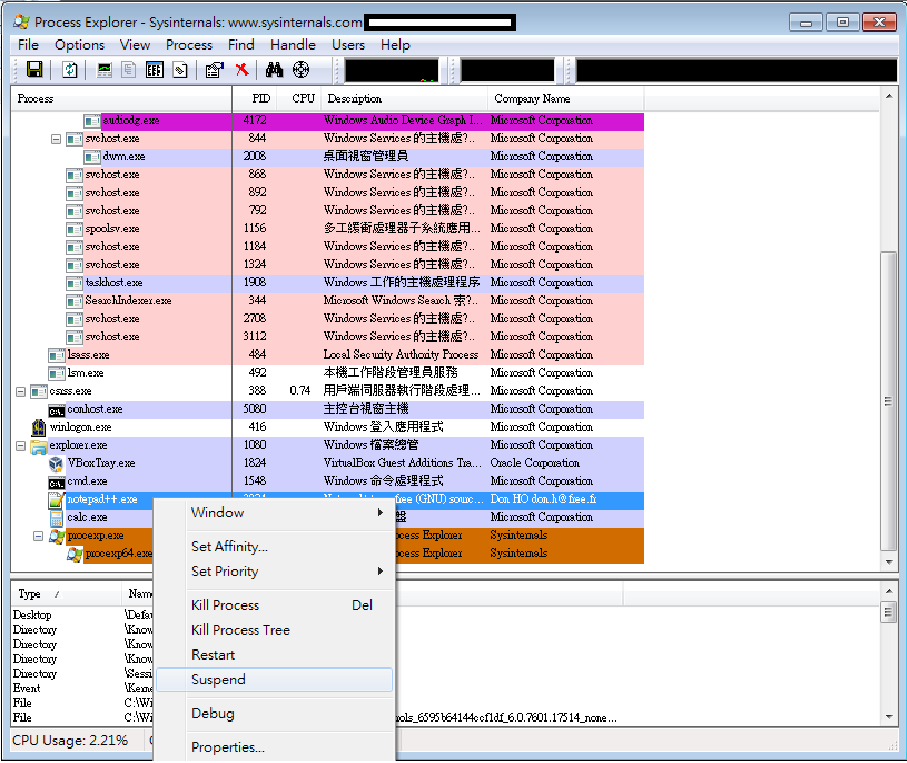Sort by the Company Name column header
The image size is (907, 763).
click(566, 99)
